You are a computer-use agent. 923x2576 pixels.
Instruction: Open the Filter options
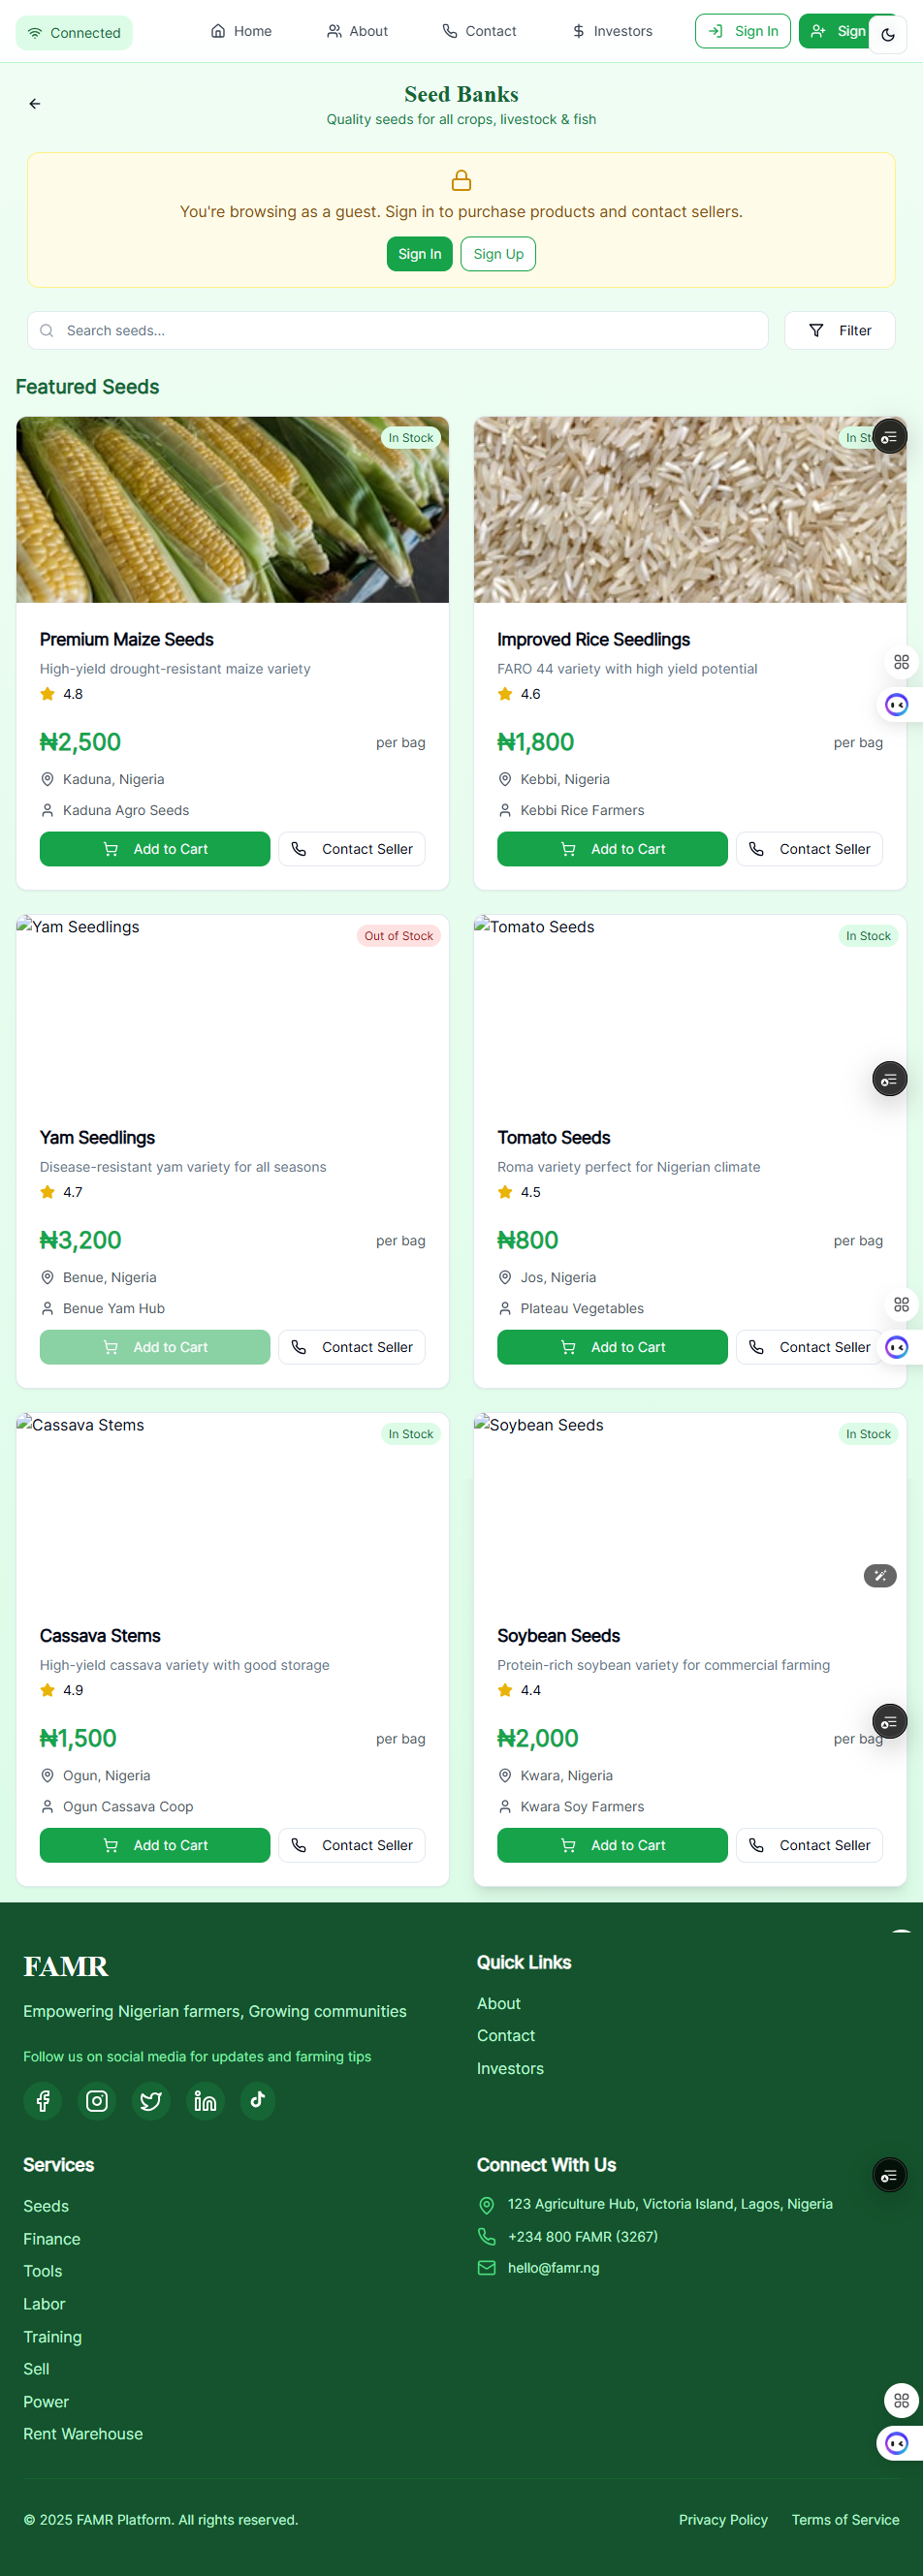[839, 331]
